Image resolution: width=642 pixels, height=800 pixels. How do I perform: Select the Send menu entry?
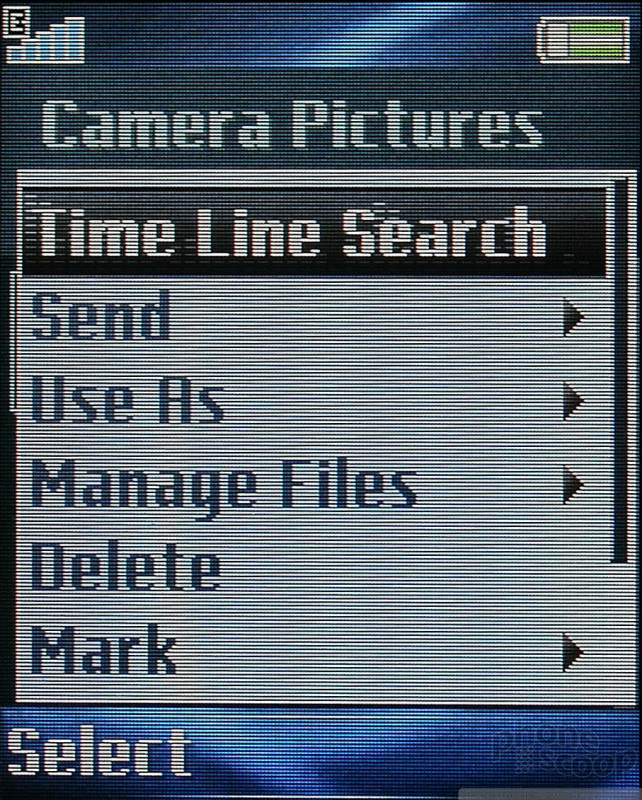pyautogui.click(x=101, y=316)
